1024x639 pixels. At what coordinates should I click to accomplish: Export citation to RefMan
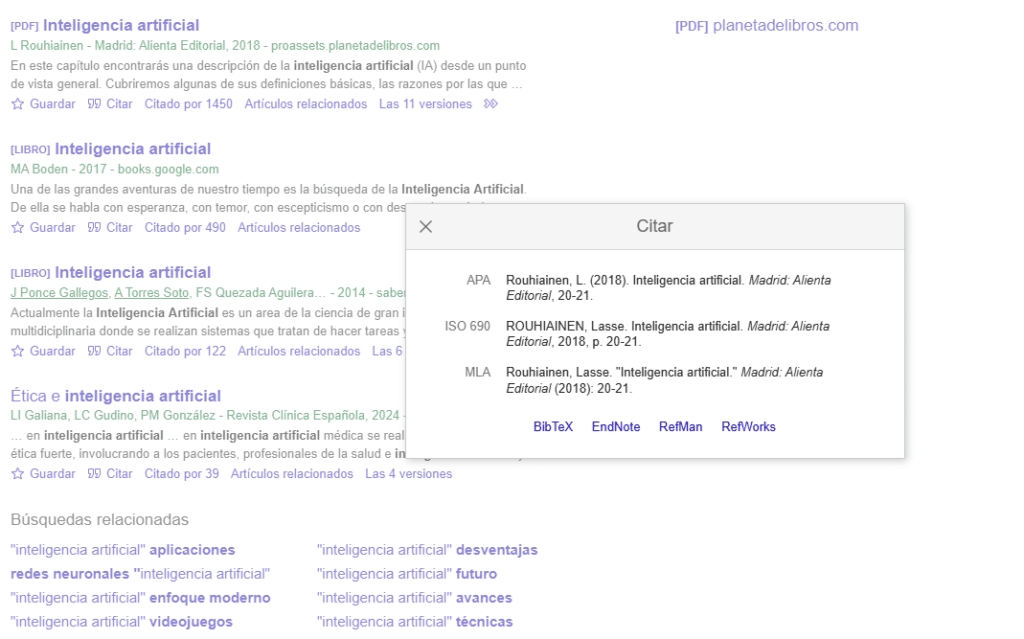tap(680, 427)
